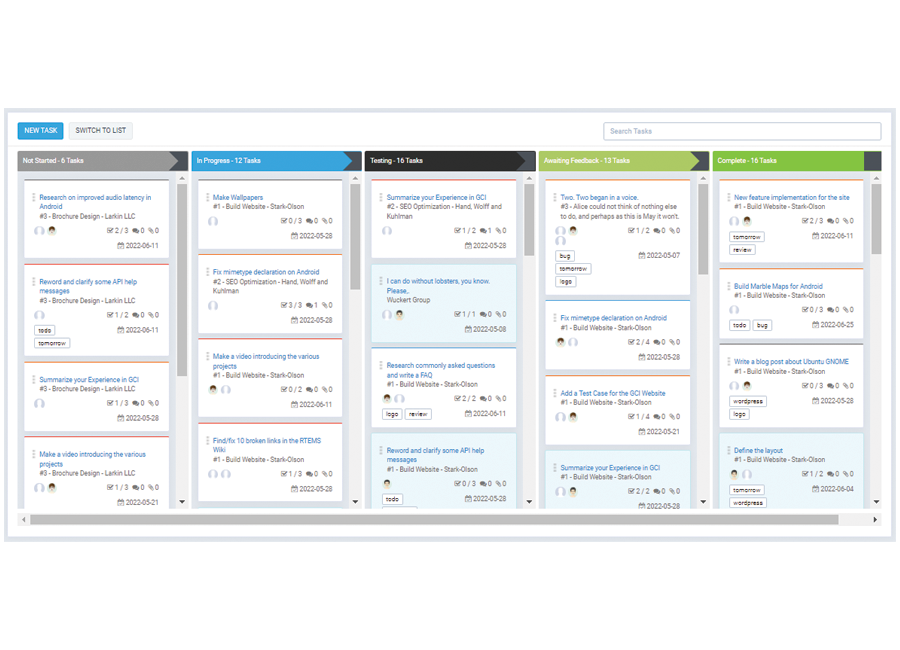
Task: Click the wordpress tag on Ubuntu GNOME blog card
Action: pos(747,401)
